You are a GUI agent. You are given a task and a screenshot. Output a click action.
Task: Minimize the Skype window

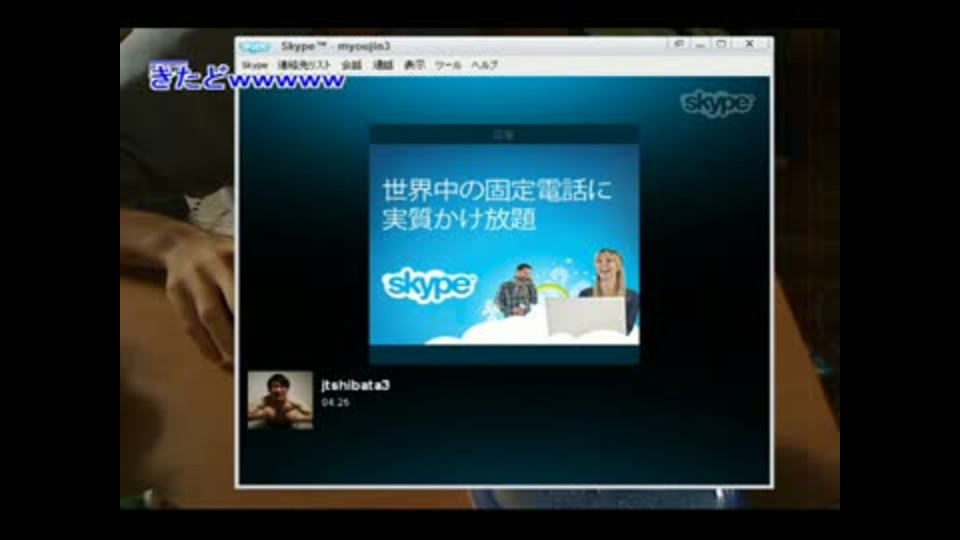click(700, 44)
